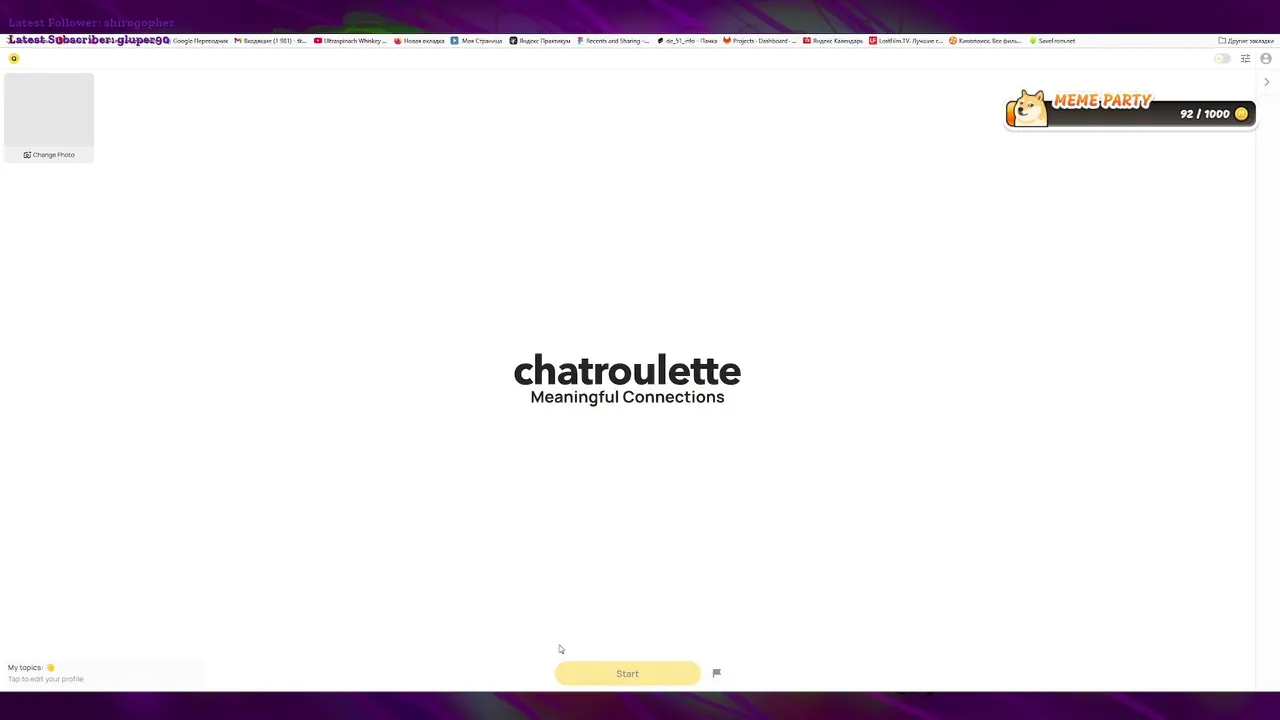
Task: Toggle the theme switch near settings
Action: click(1222, 59)
